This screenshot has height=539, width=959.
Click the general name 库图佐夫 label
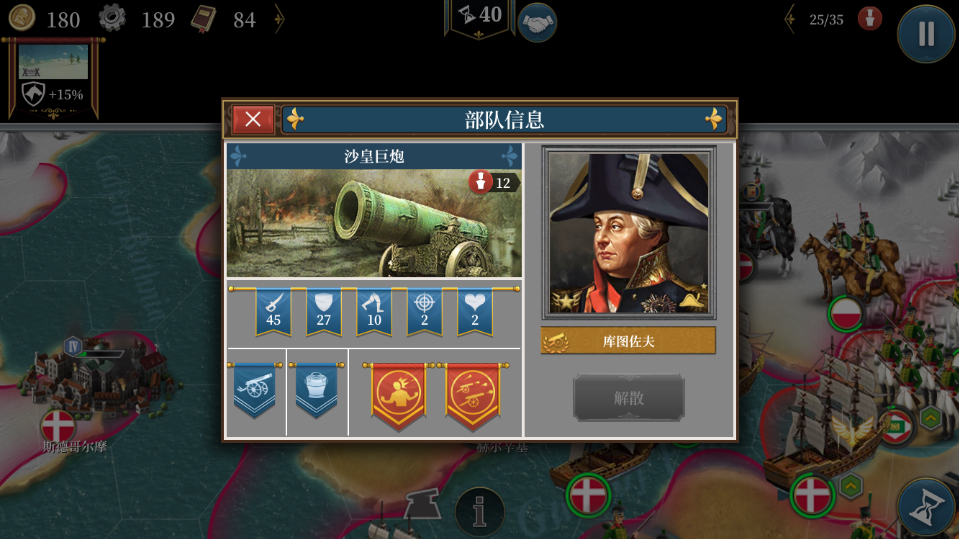(628, 341)
